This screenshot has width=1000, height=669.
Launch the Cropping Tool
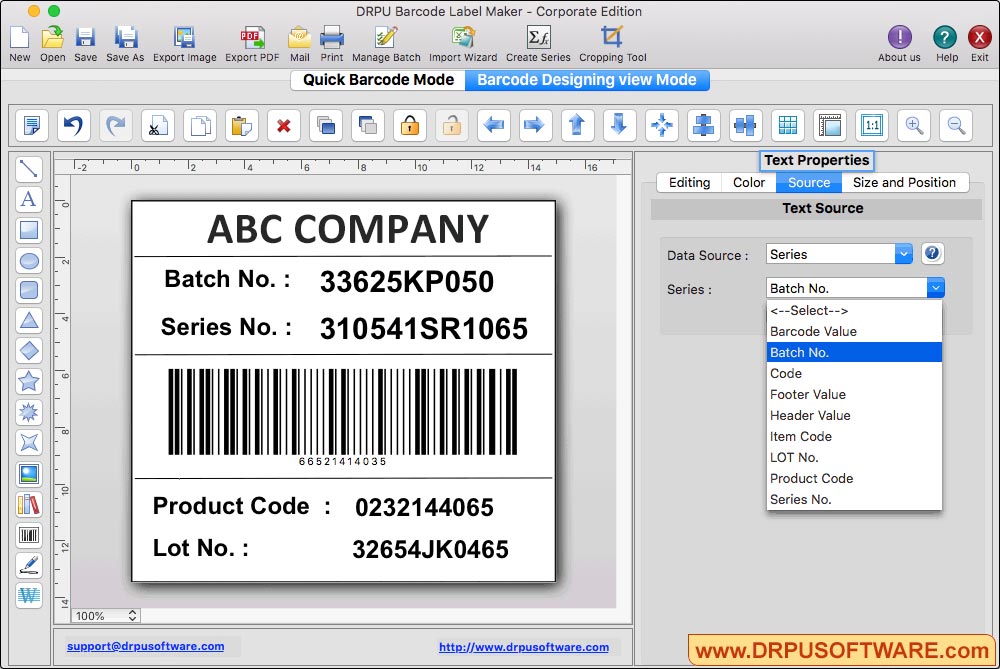[x=611, y=42]
